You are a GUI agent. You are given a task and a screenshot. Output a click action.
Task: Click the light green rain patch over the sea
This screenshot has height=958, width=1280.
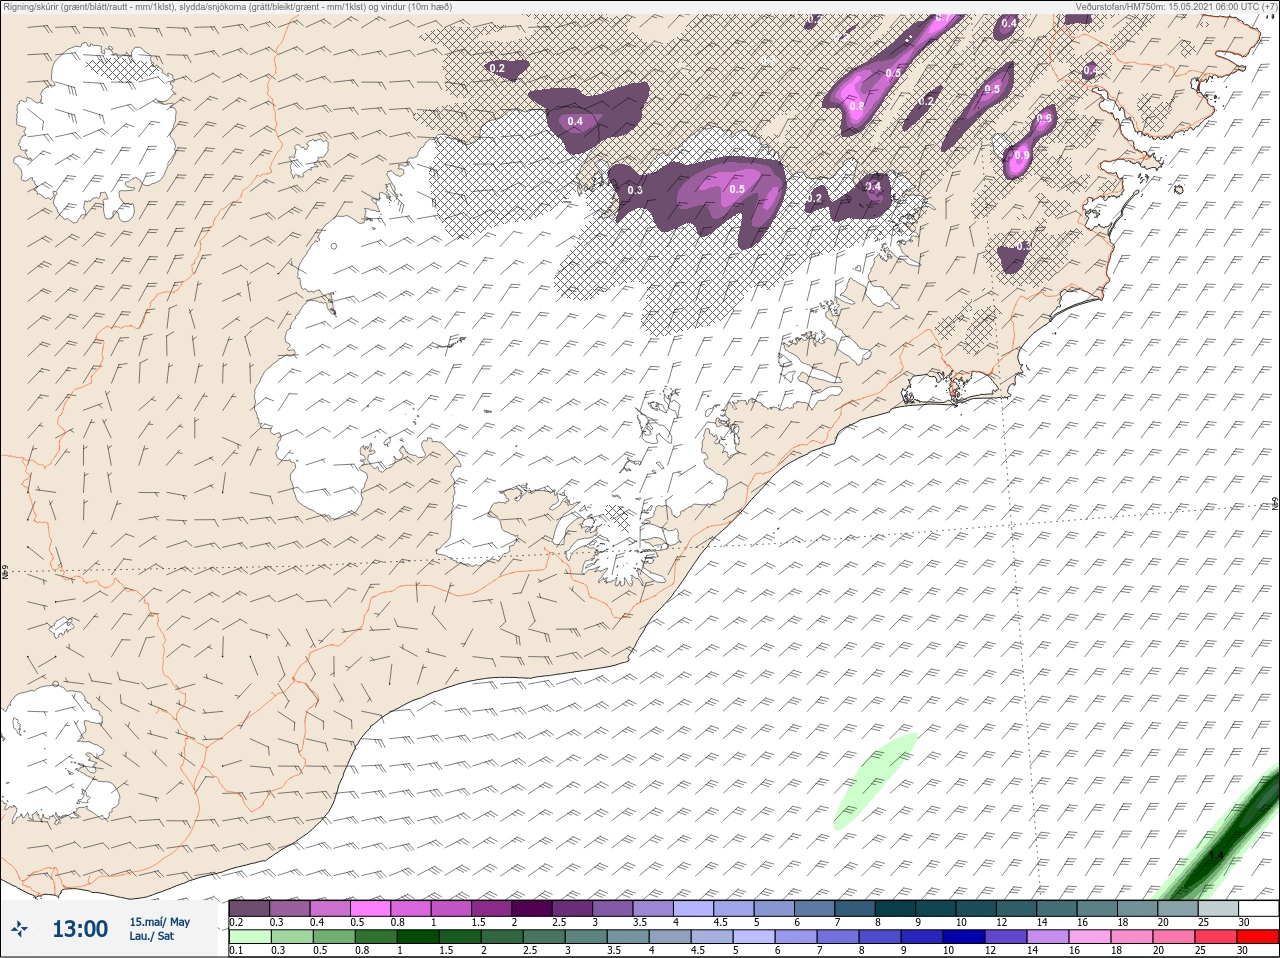[875, 781]
